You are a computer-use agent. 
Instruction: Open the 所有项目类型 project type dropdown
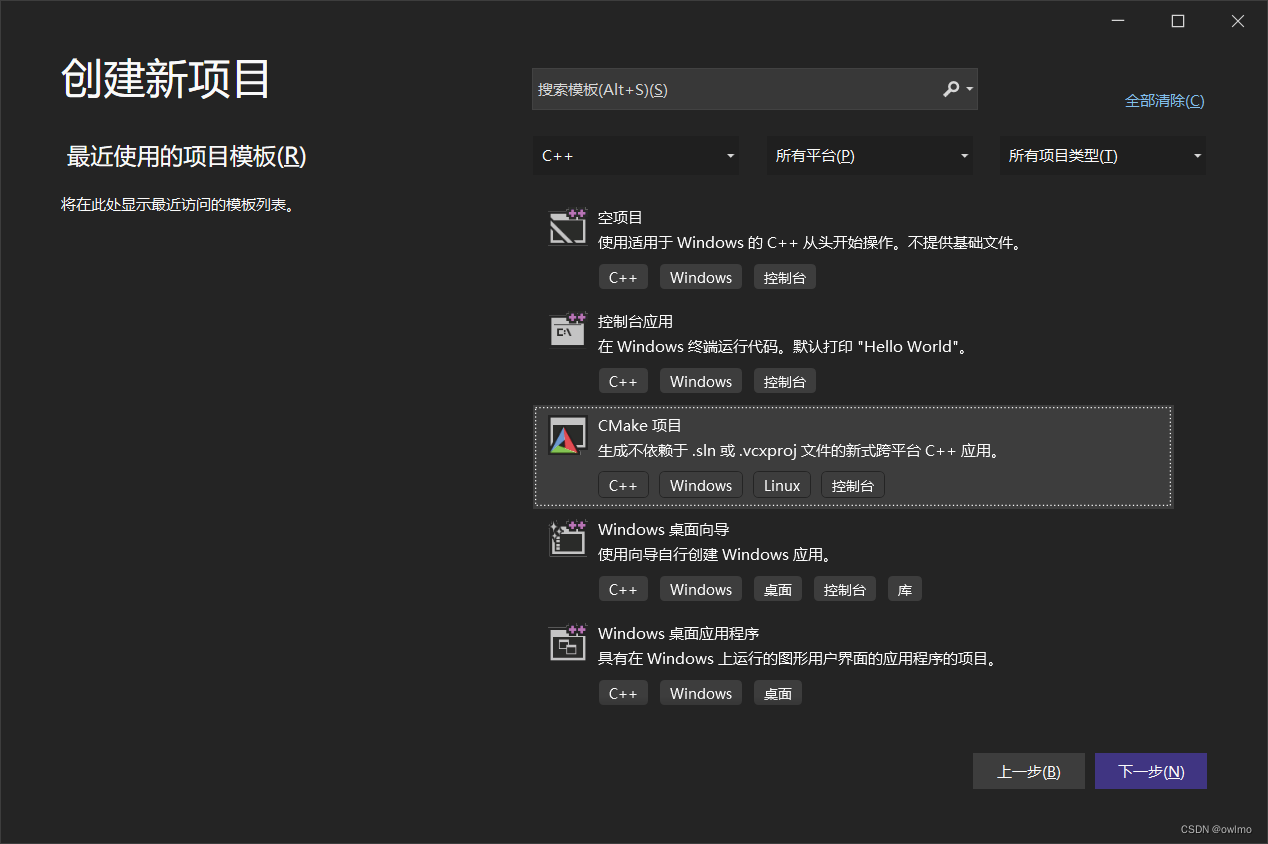point(1102,155)
